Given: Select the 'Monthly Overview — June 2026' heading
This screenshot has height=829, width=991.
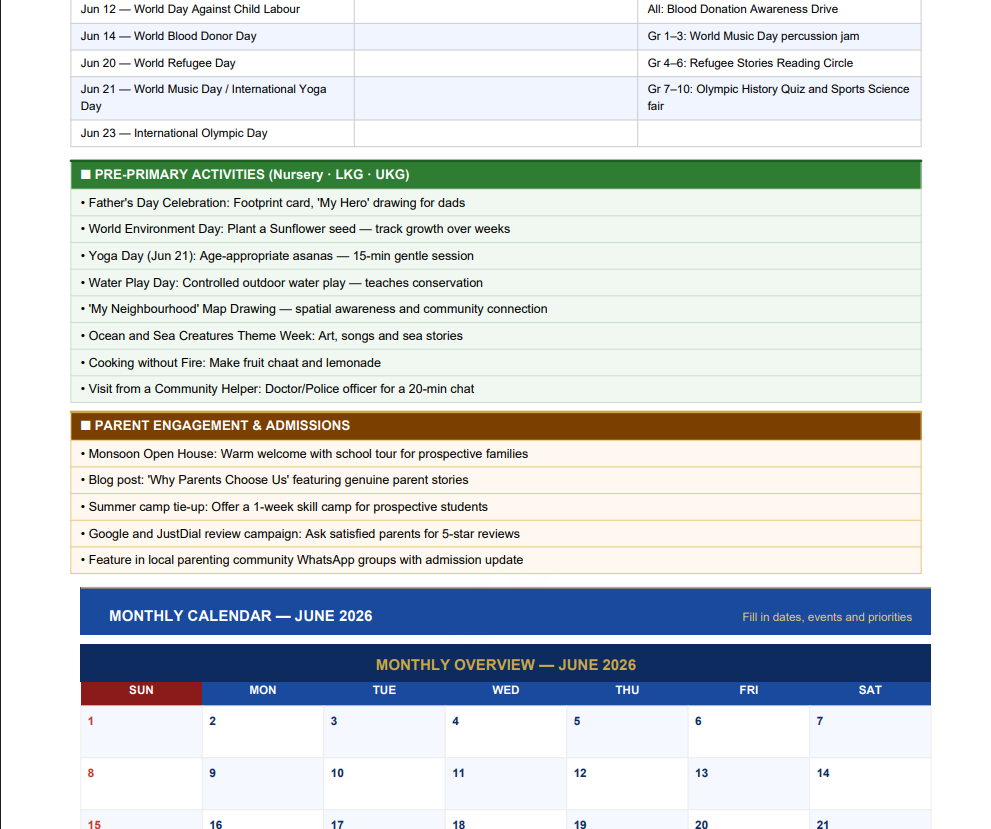Looking at the screenshot, I should coord(506,665).
